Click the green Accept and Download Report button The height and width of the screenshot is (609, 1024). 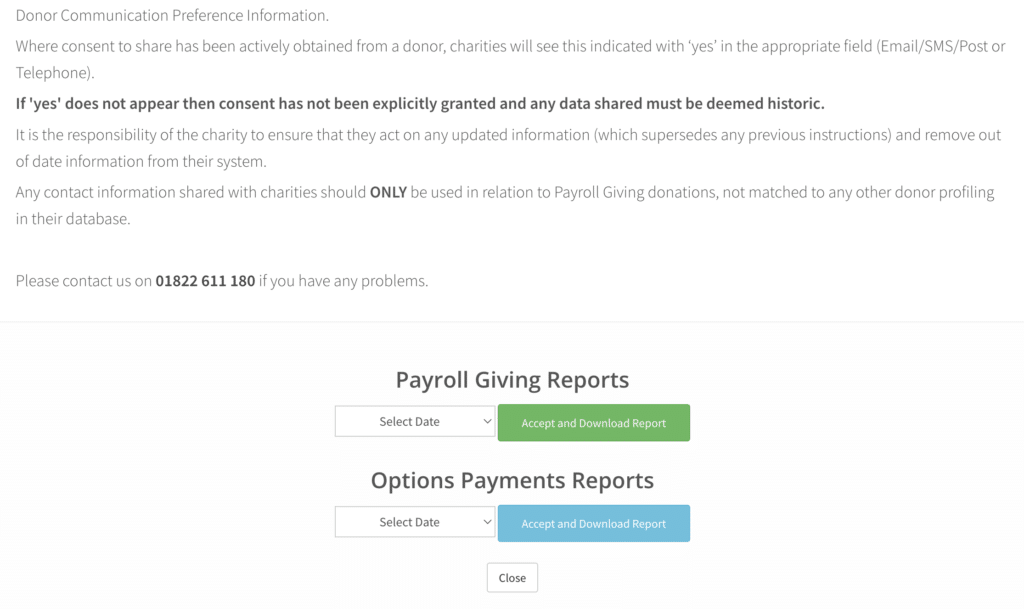(x=594, y=423)
